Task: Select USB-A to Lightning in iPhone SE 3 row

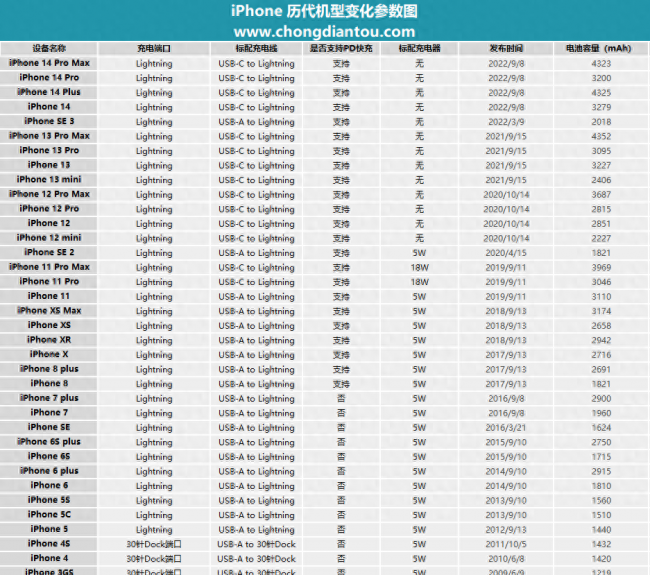Action: click(x=256, y=122)
